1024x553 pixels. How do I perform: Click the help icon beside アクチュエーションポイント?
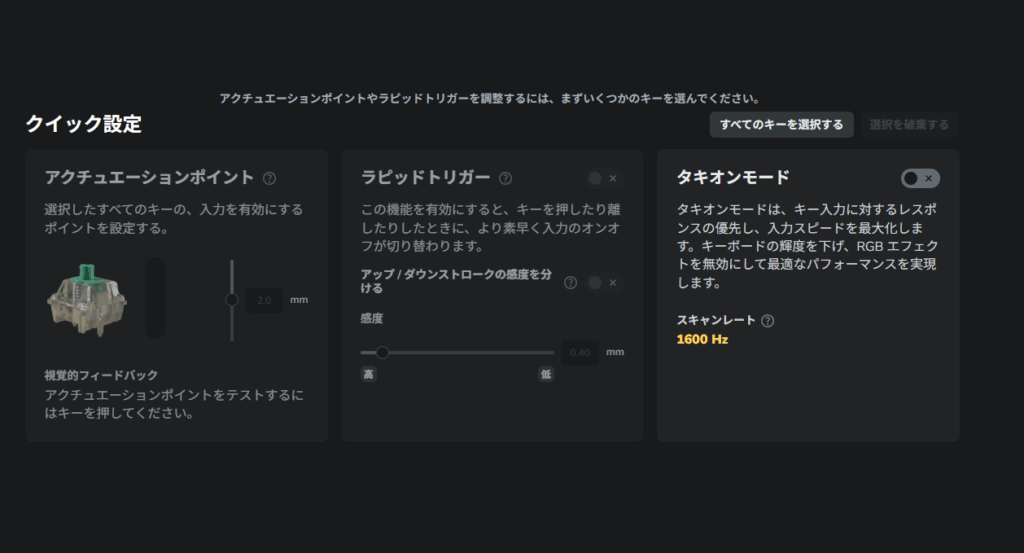(x=269, y=178)
